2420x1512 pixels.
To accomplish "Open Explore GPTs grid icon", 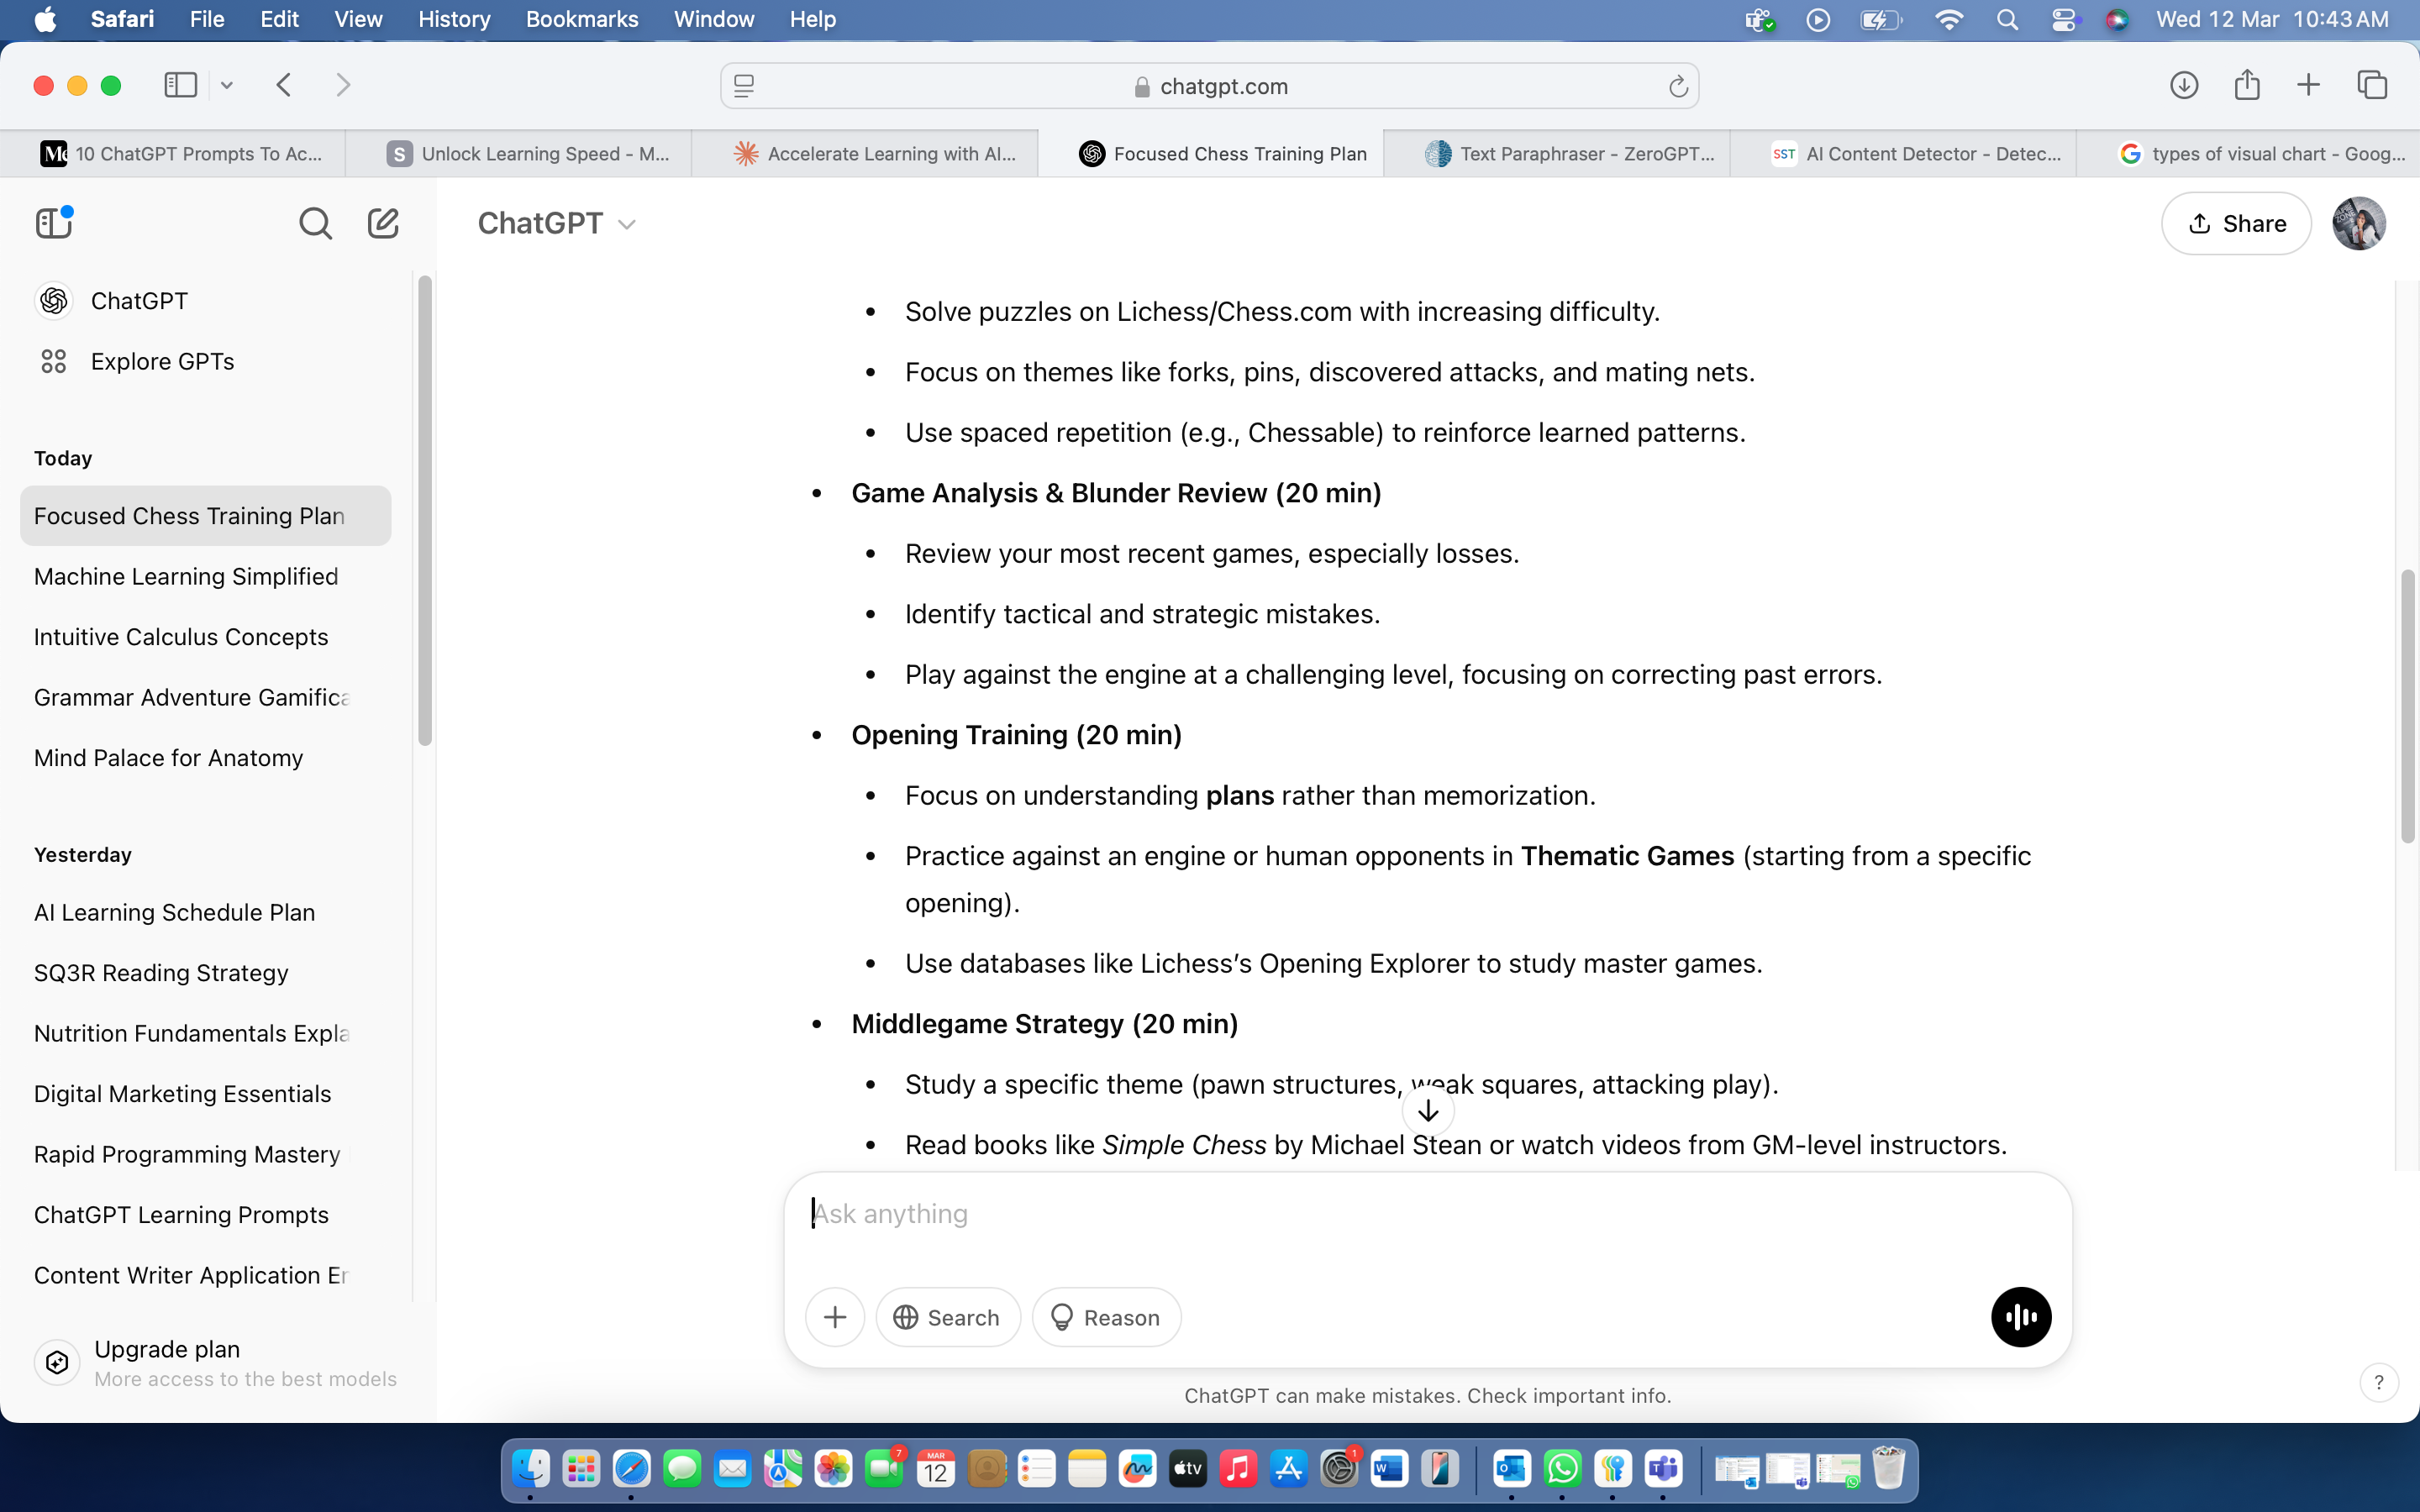I will 54,361.
